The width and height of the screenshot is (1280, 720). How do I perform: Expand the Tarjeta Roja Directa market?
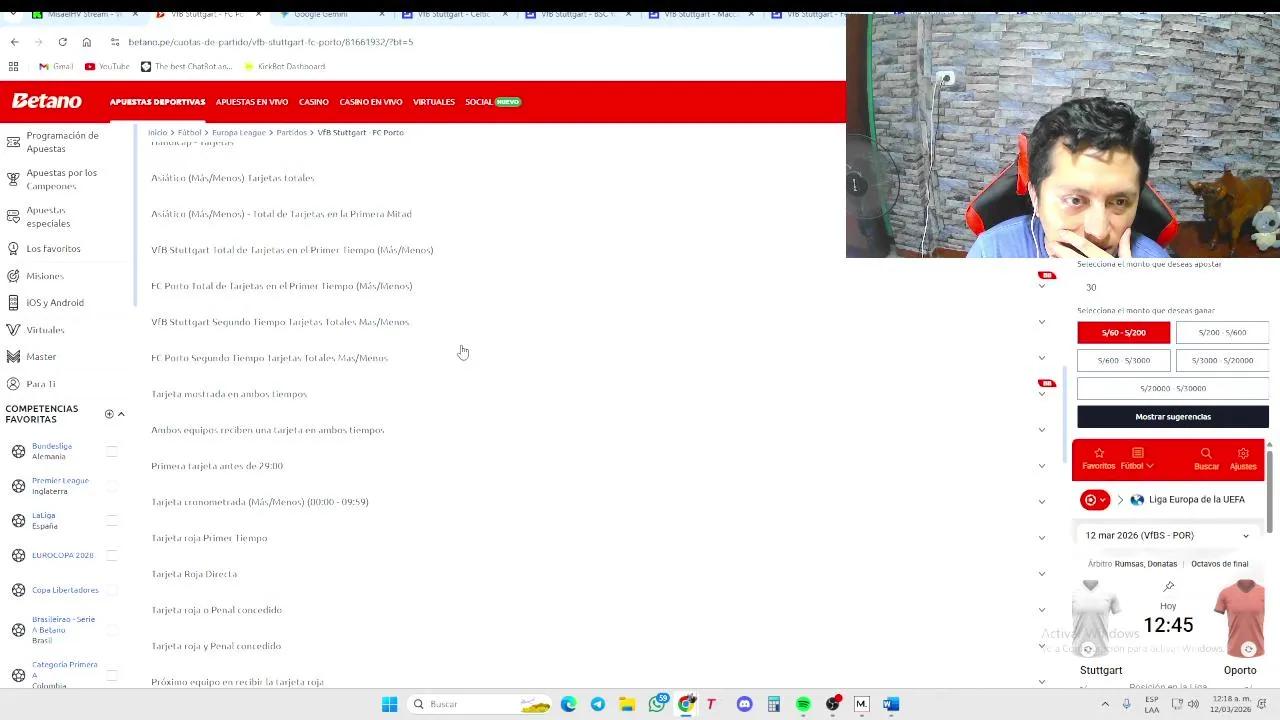coord(1041,573)
